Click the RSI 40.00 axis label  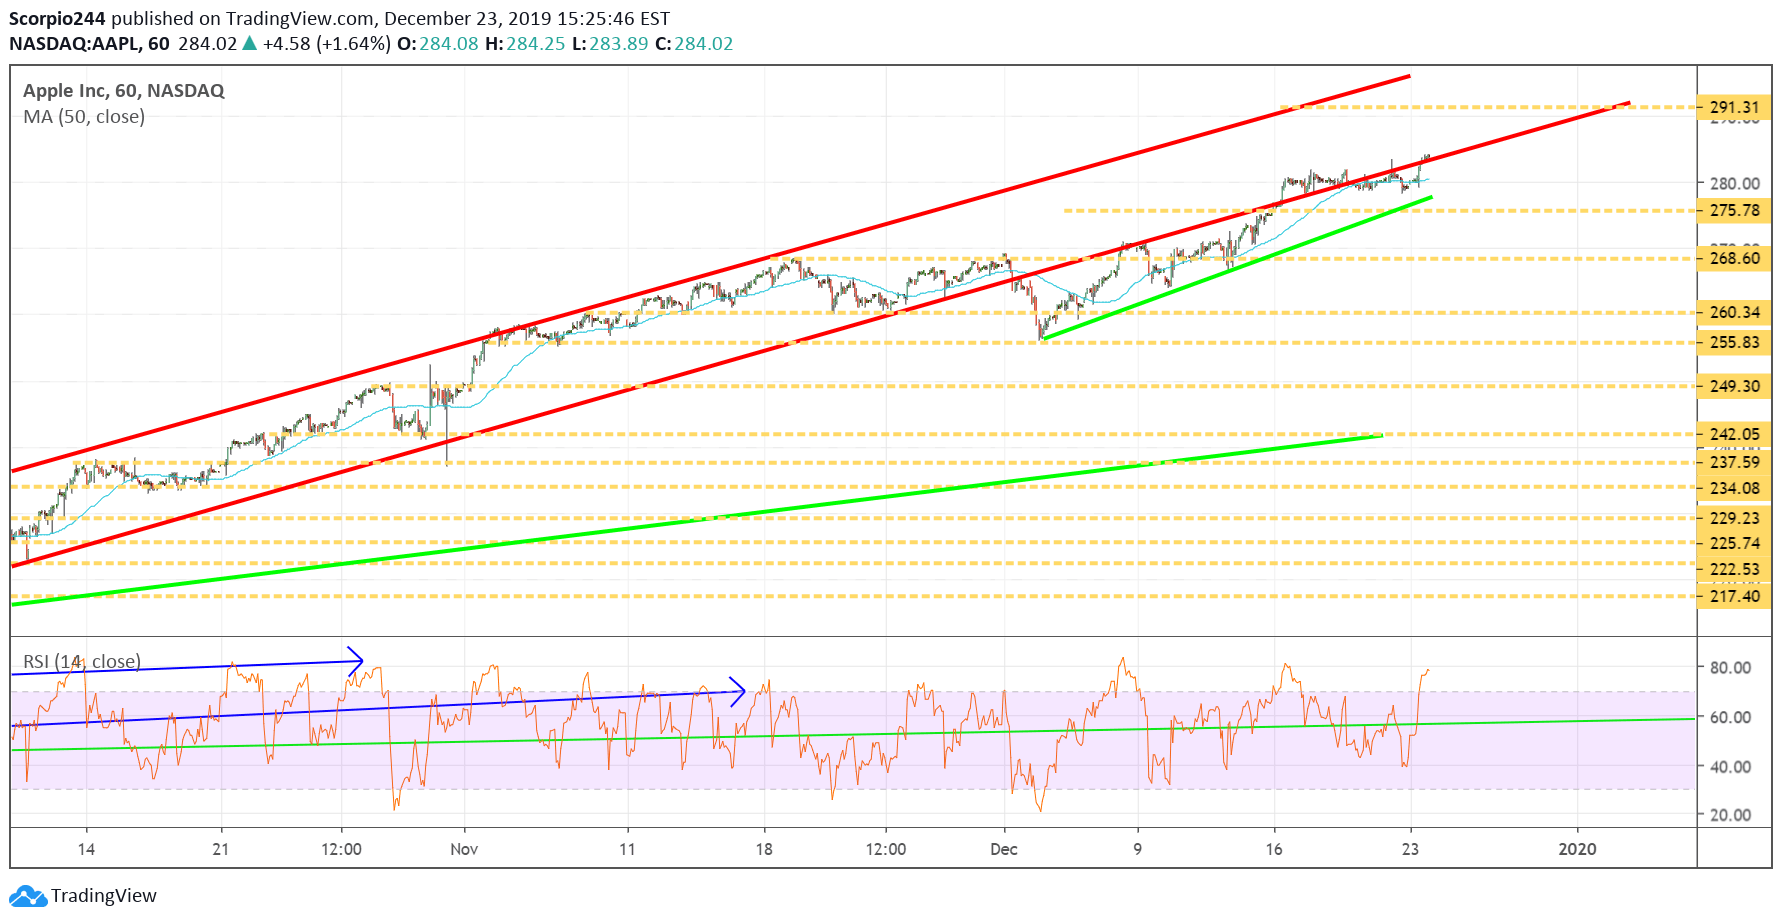tap(1730, 767)
